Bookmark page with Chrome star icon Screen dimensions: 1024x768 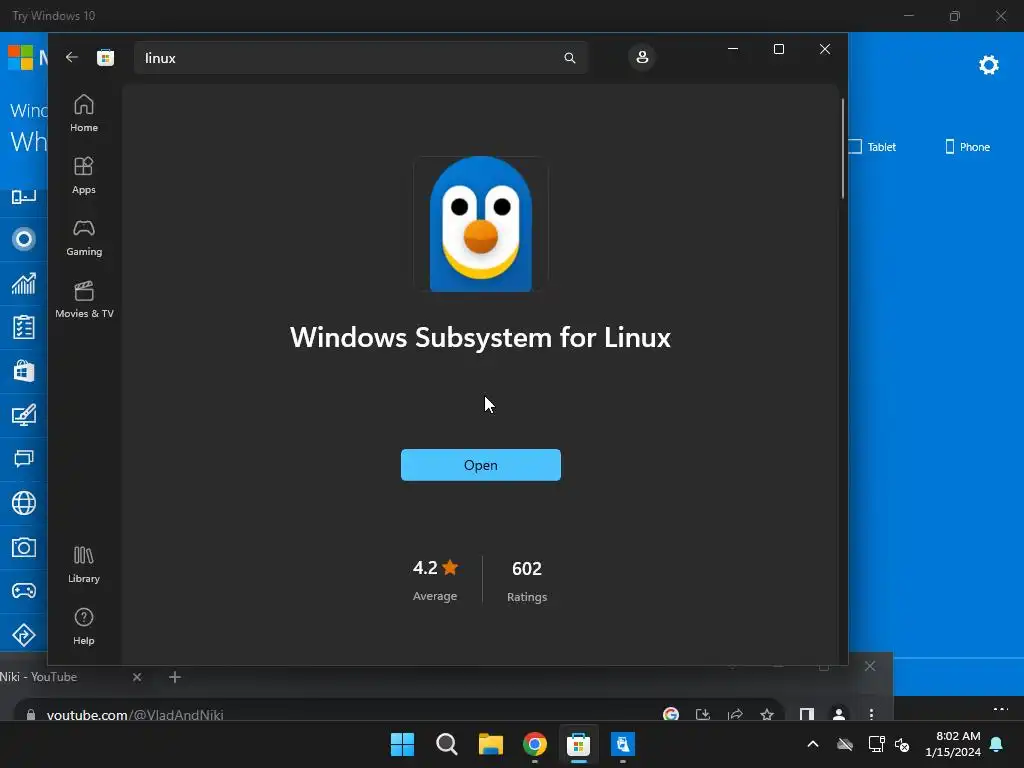tap(767, 714)
